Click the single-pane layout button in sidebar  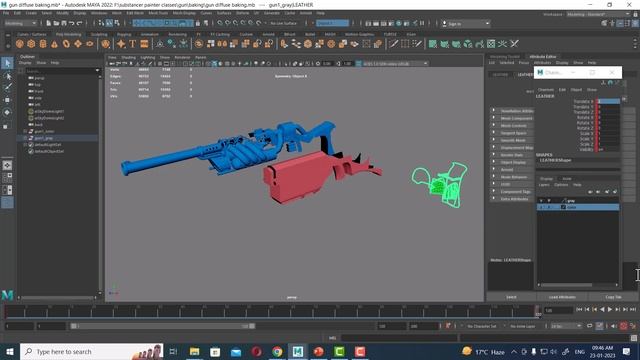pyautogui.click(x=7, y=165)
